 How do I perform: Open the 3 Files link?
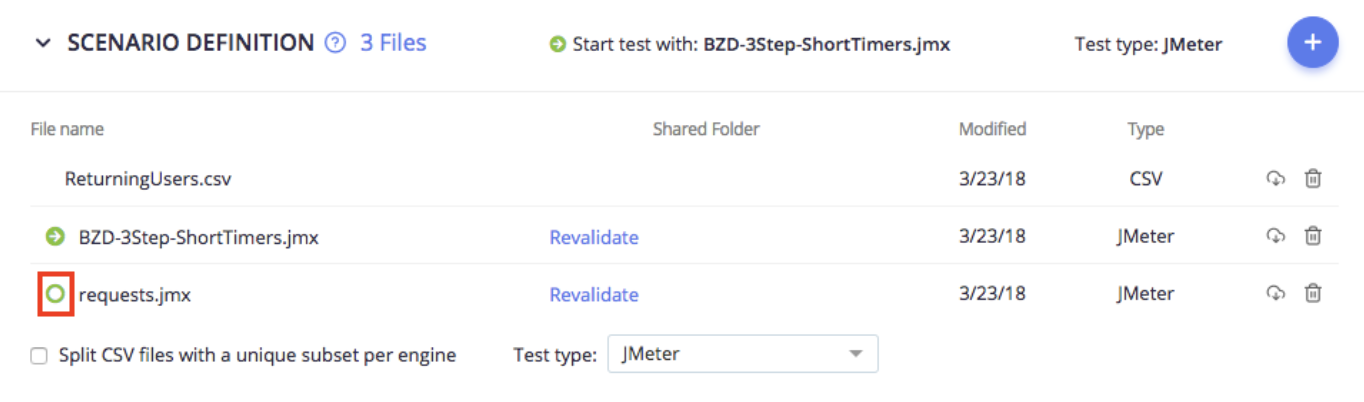coord(393,43)
